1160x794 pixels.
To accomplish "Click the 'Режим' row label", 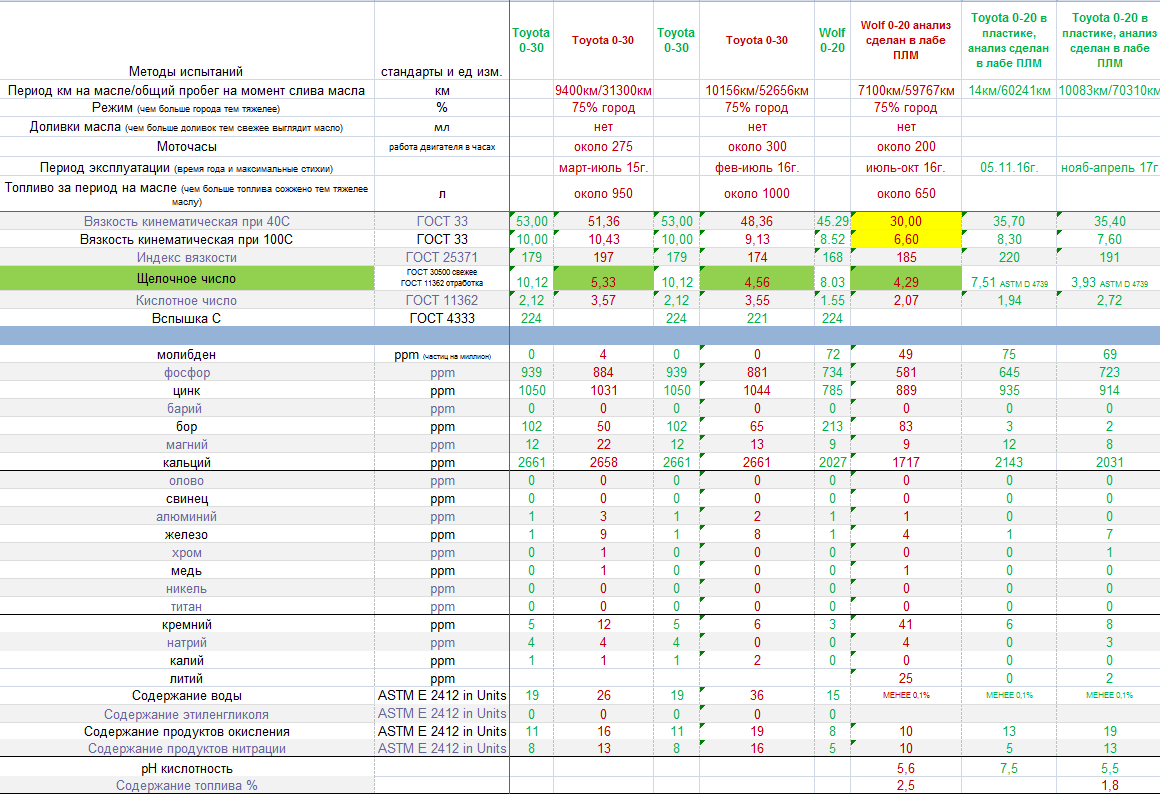I will pos(186,108).
